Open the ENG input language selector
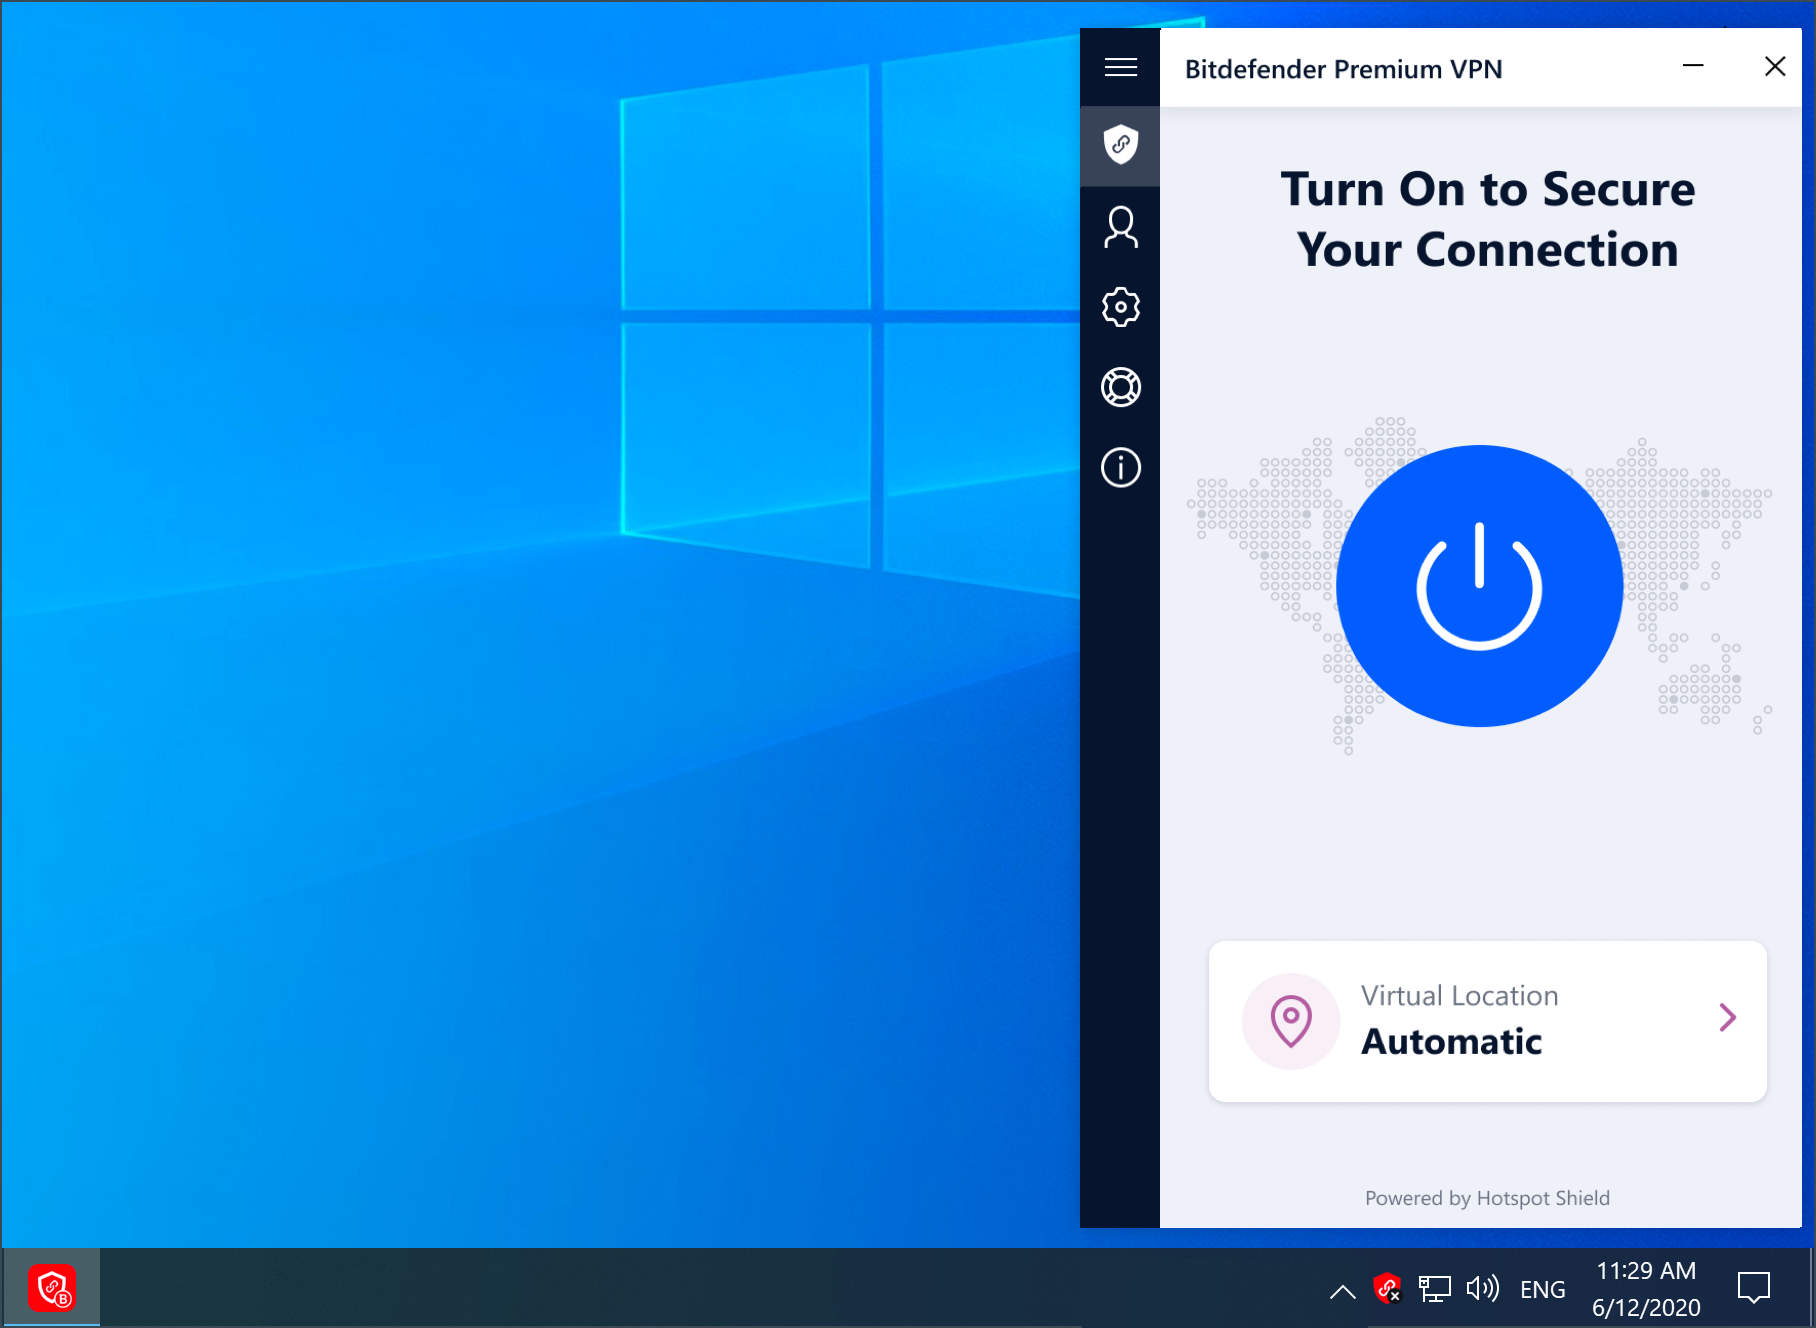Image resolution: width=1816 pixels, height=1328 pixels. point(1543,1289)
